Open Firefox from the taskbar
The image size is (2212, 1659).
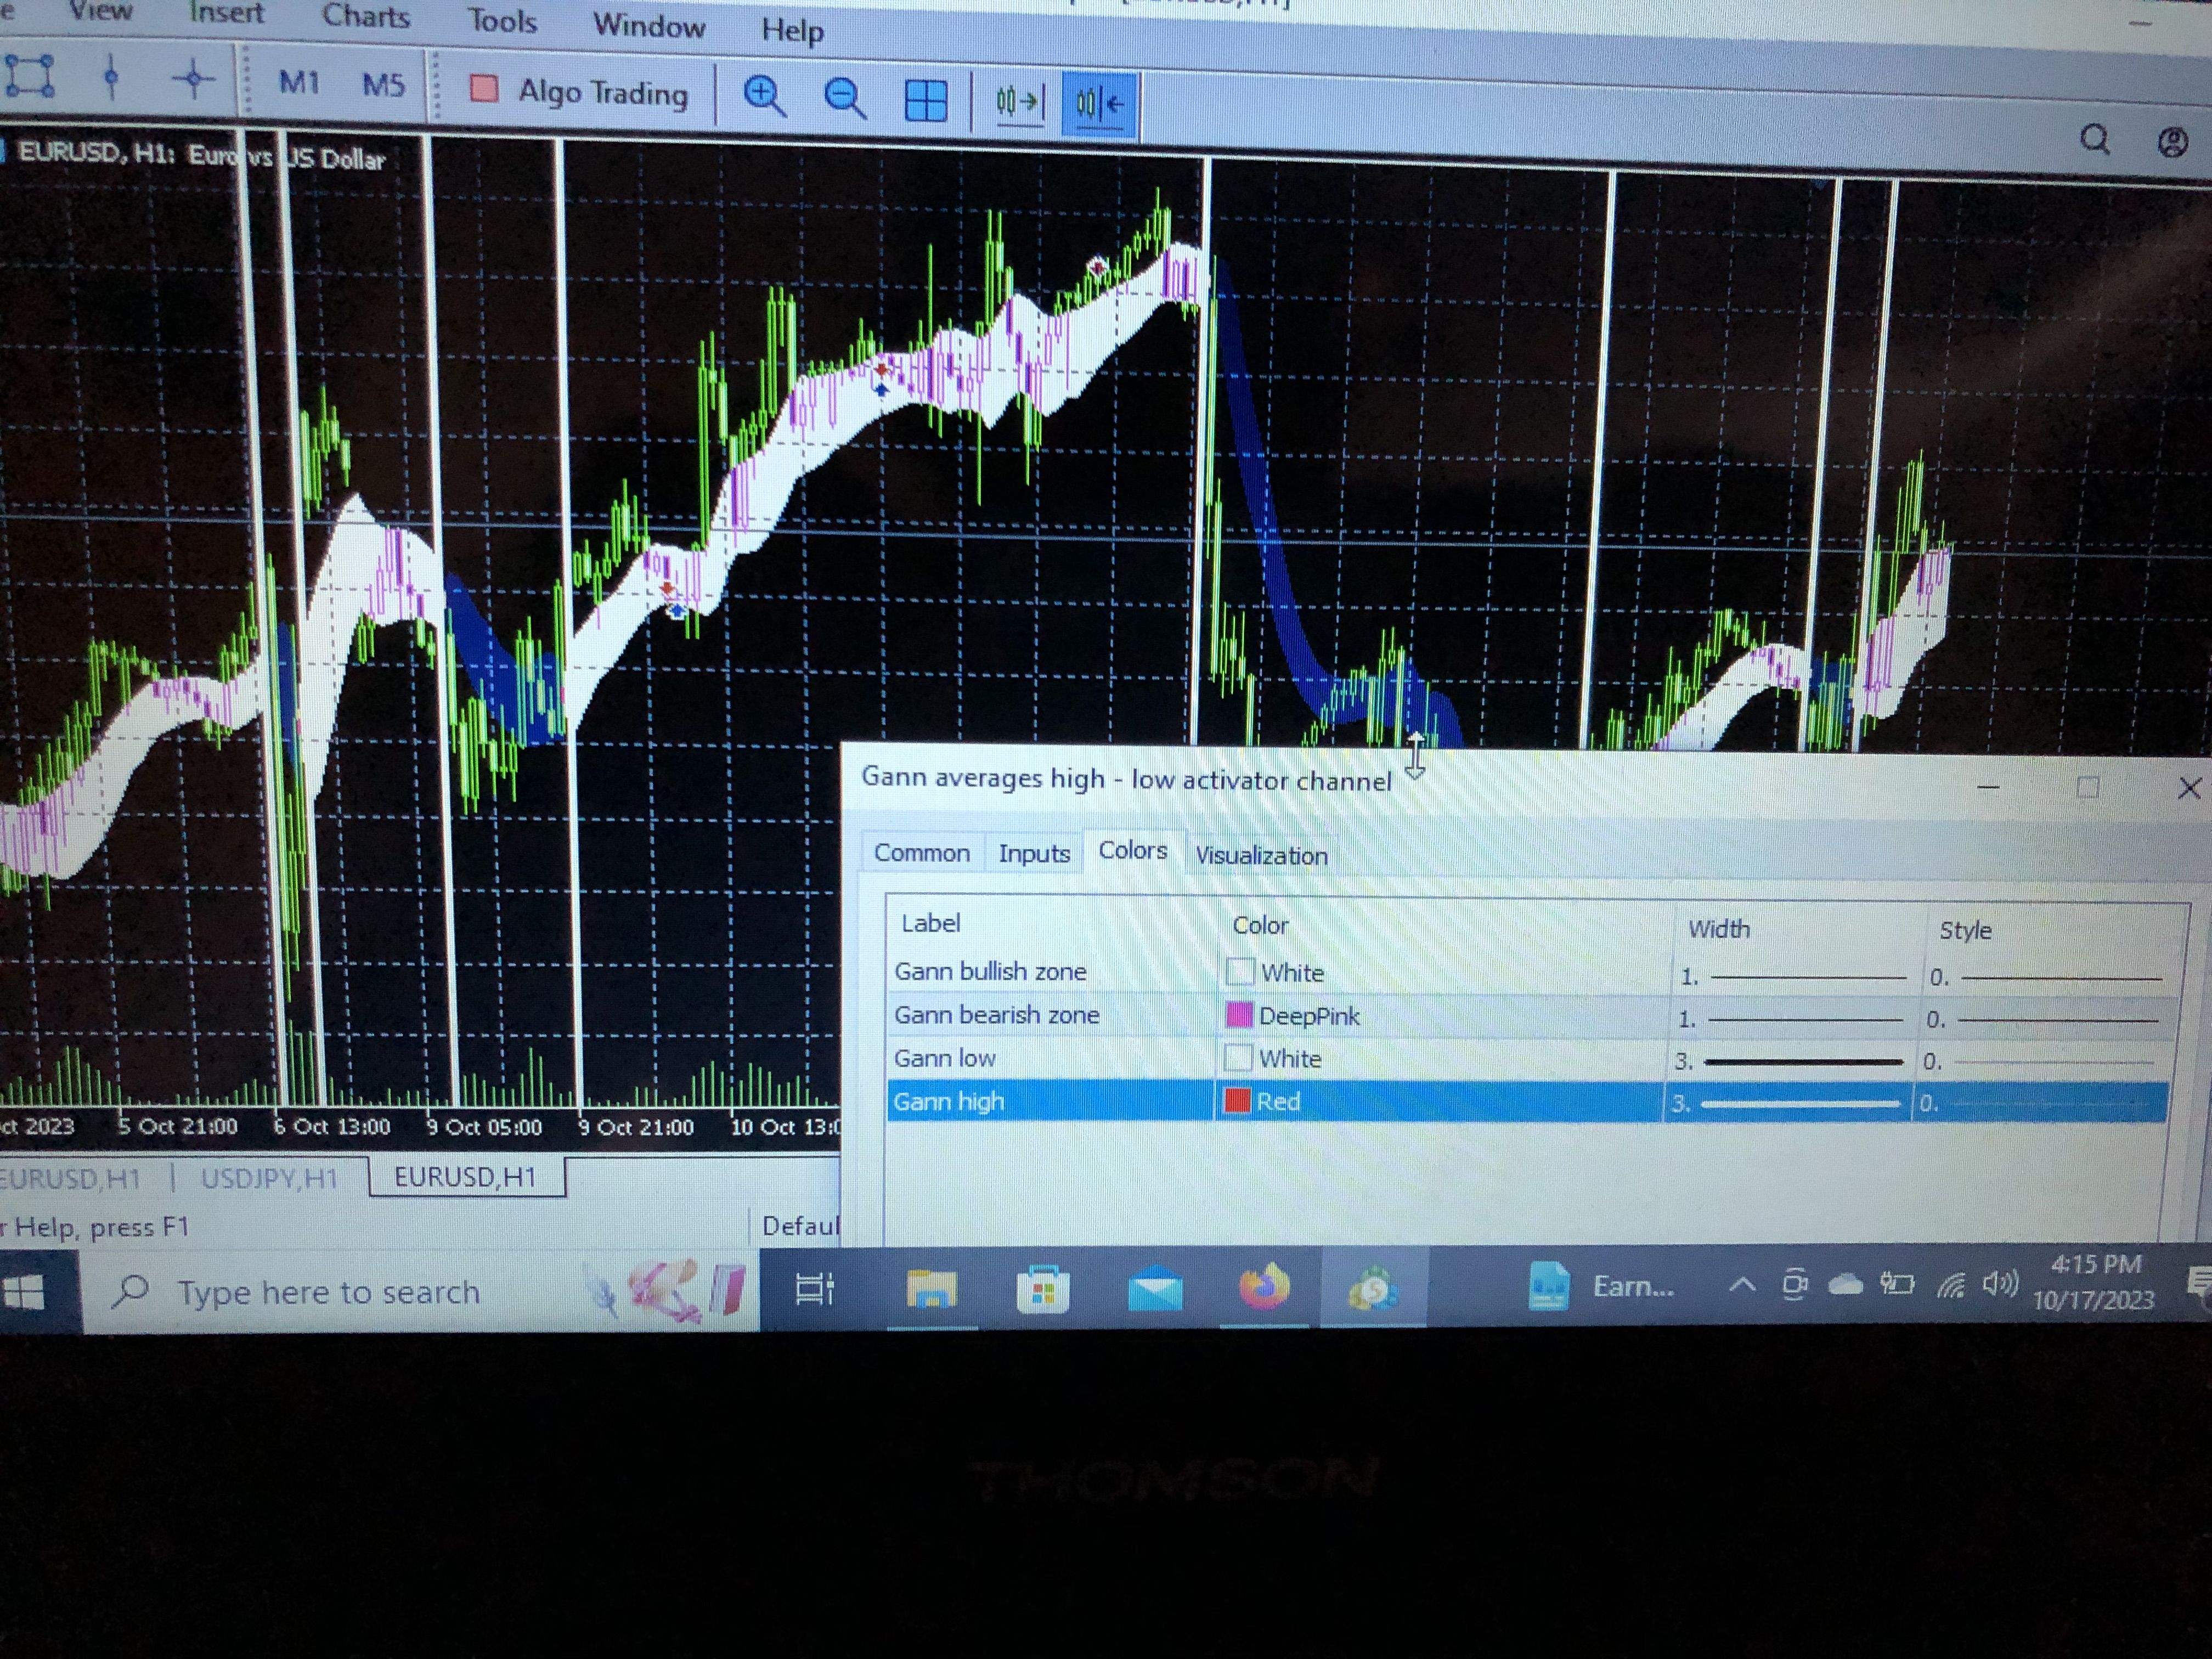(1263, 1287)
